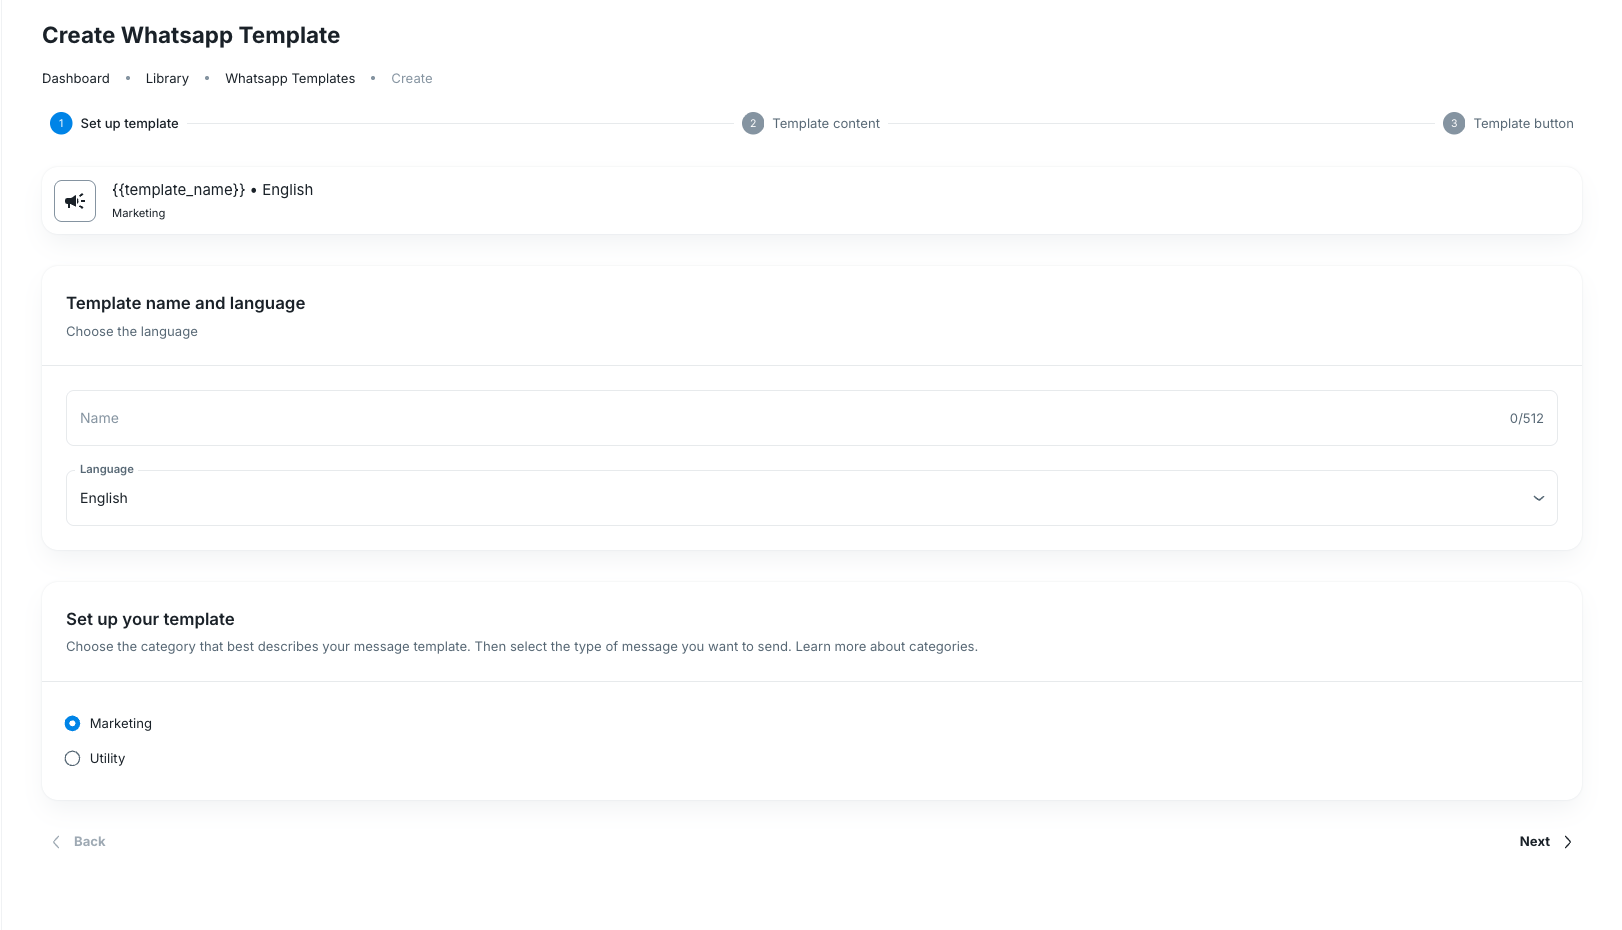Click the Back button

(78, 842)
